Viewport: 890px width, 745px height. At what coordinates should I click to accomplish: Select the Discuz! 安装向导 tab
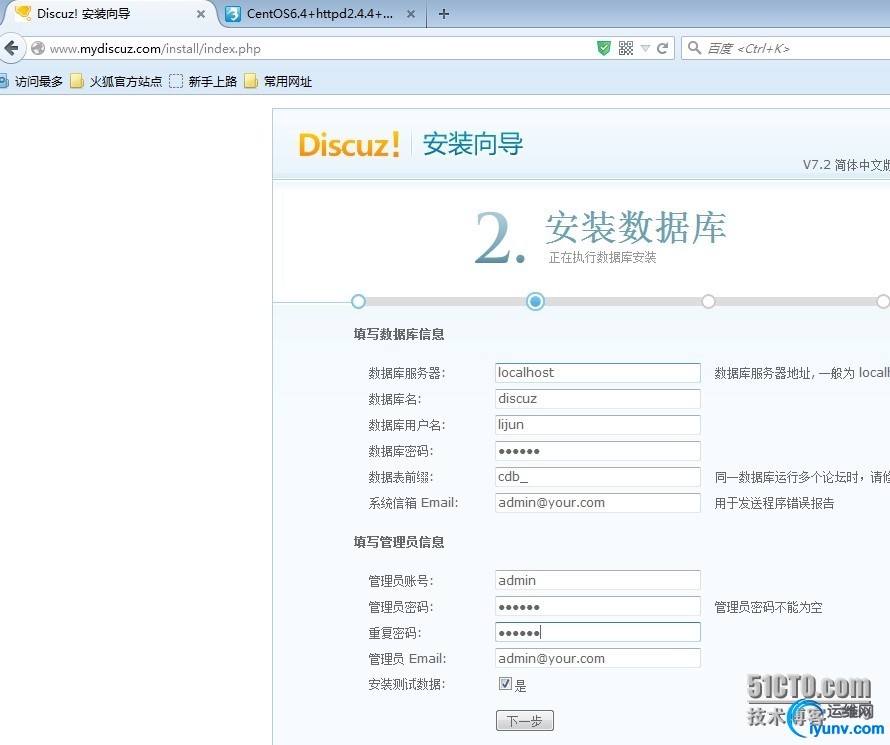tap(108, 14)
